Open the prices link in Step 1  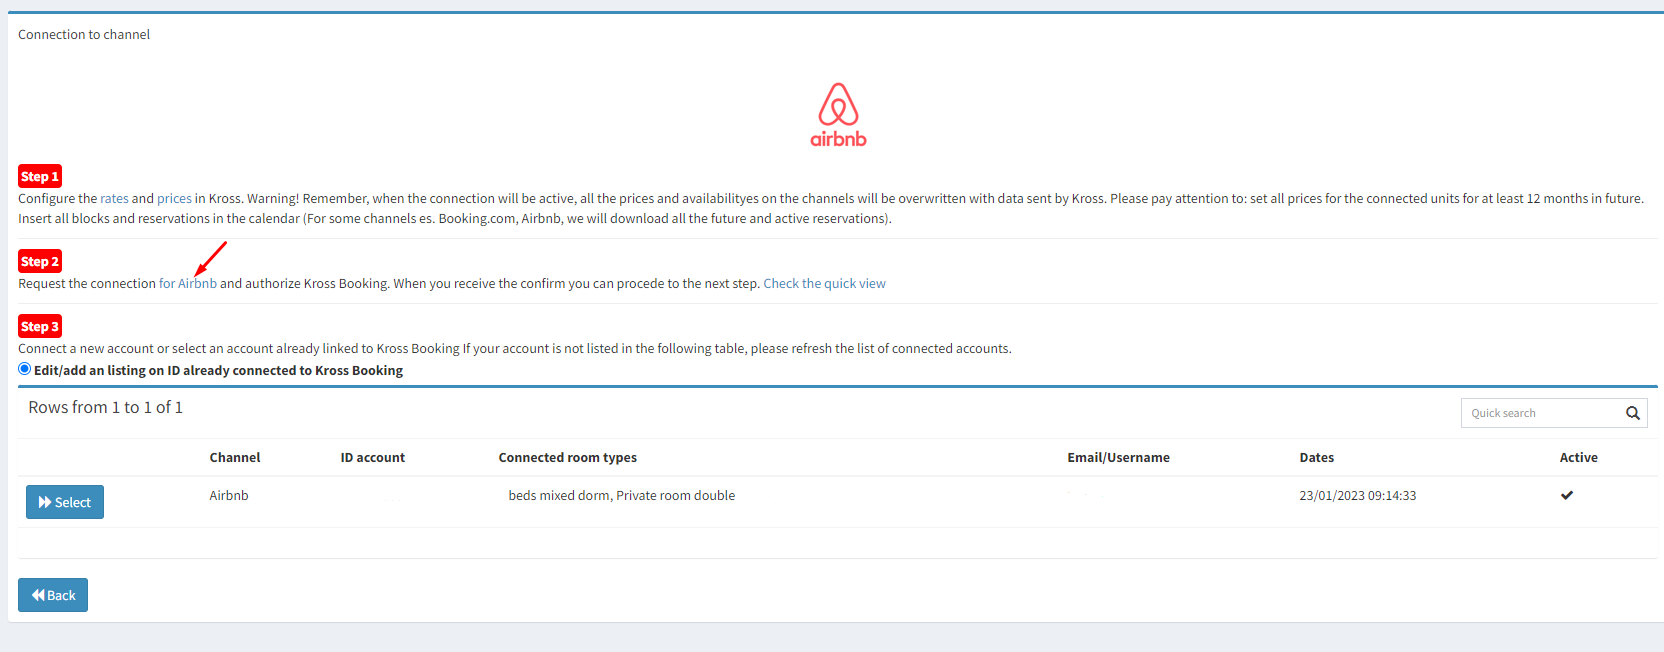174,198
